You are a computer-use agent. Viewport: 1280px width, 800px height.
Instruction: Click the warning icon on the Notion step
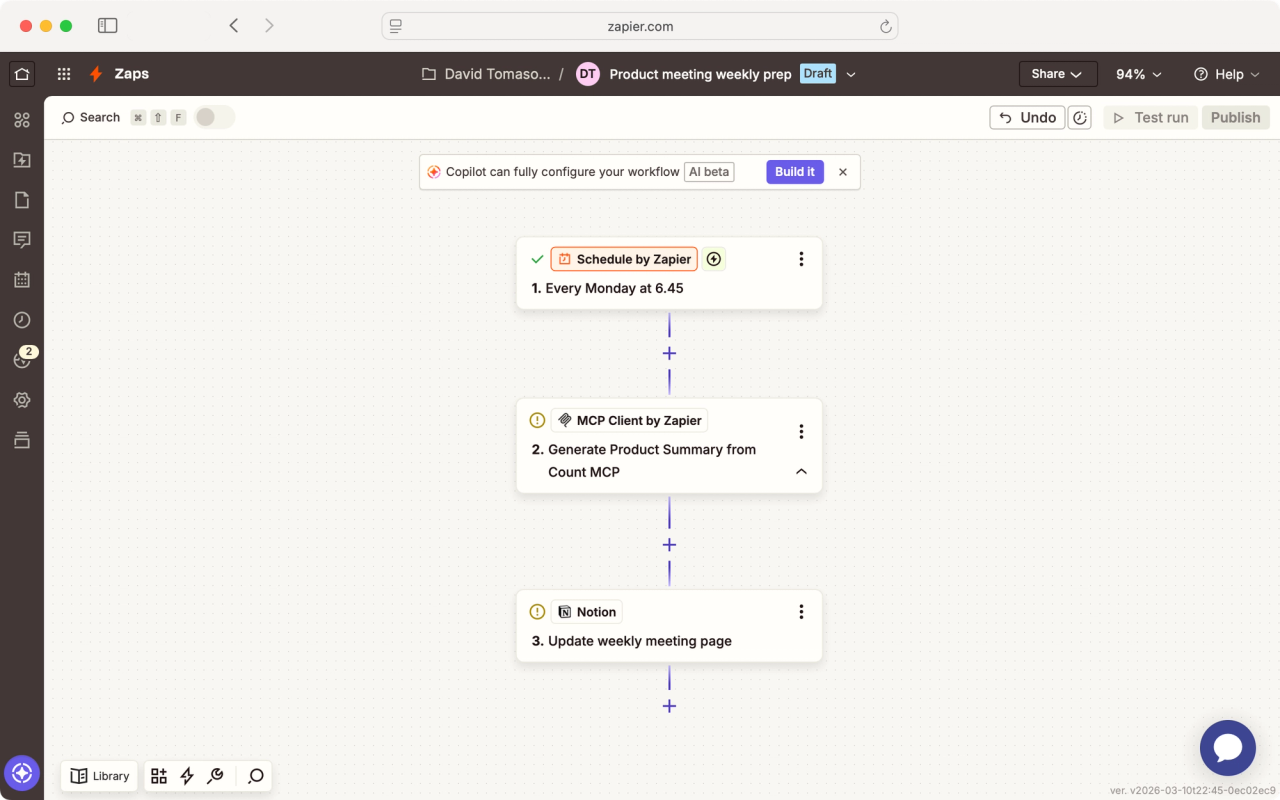tap(537, 611)
